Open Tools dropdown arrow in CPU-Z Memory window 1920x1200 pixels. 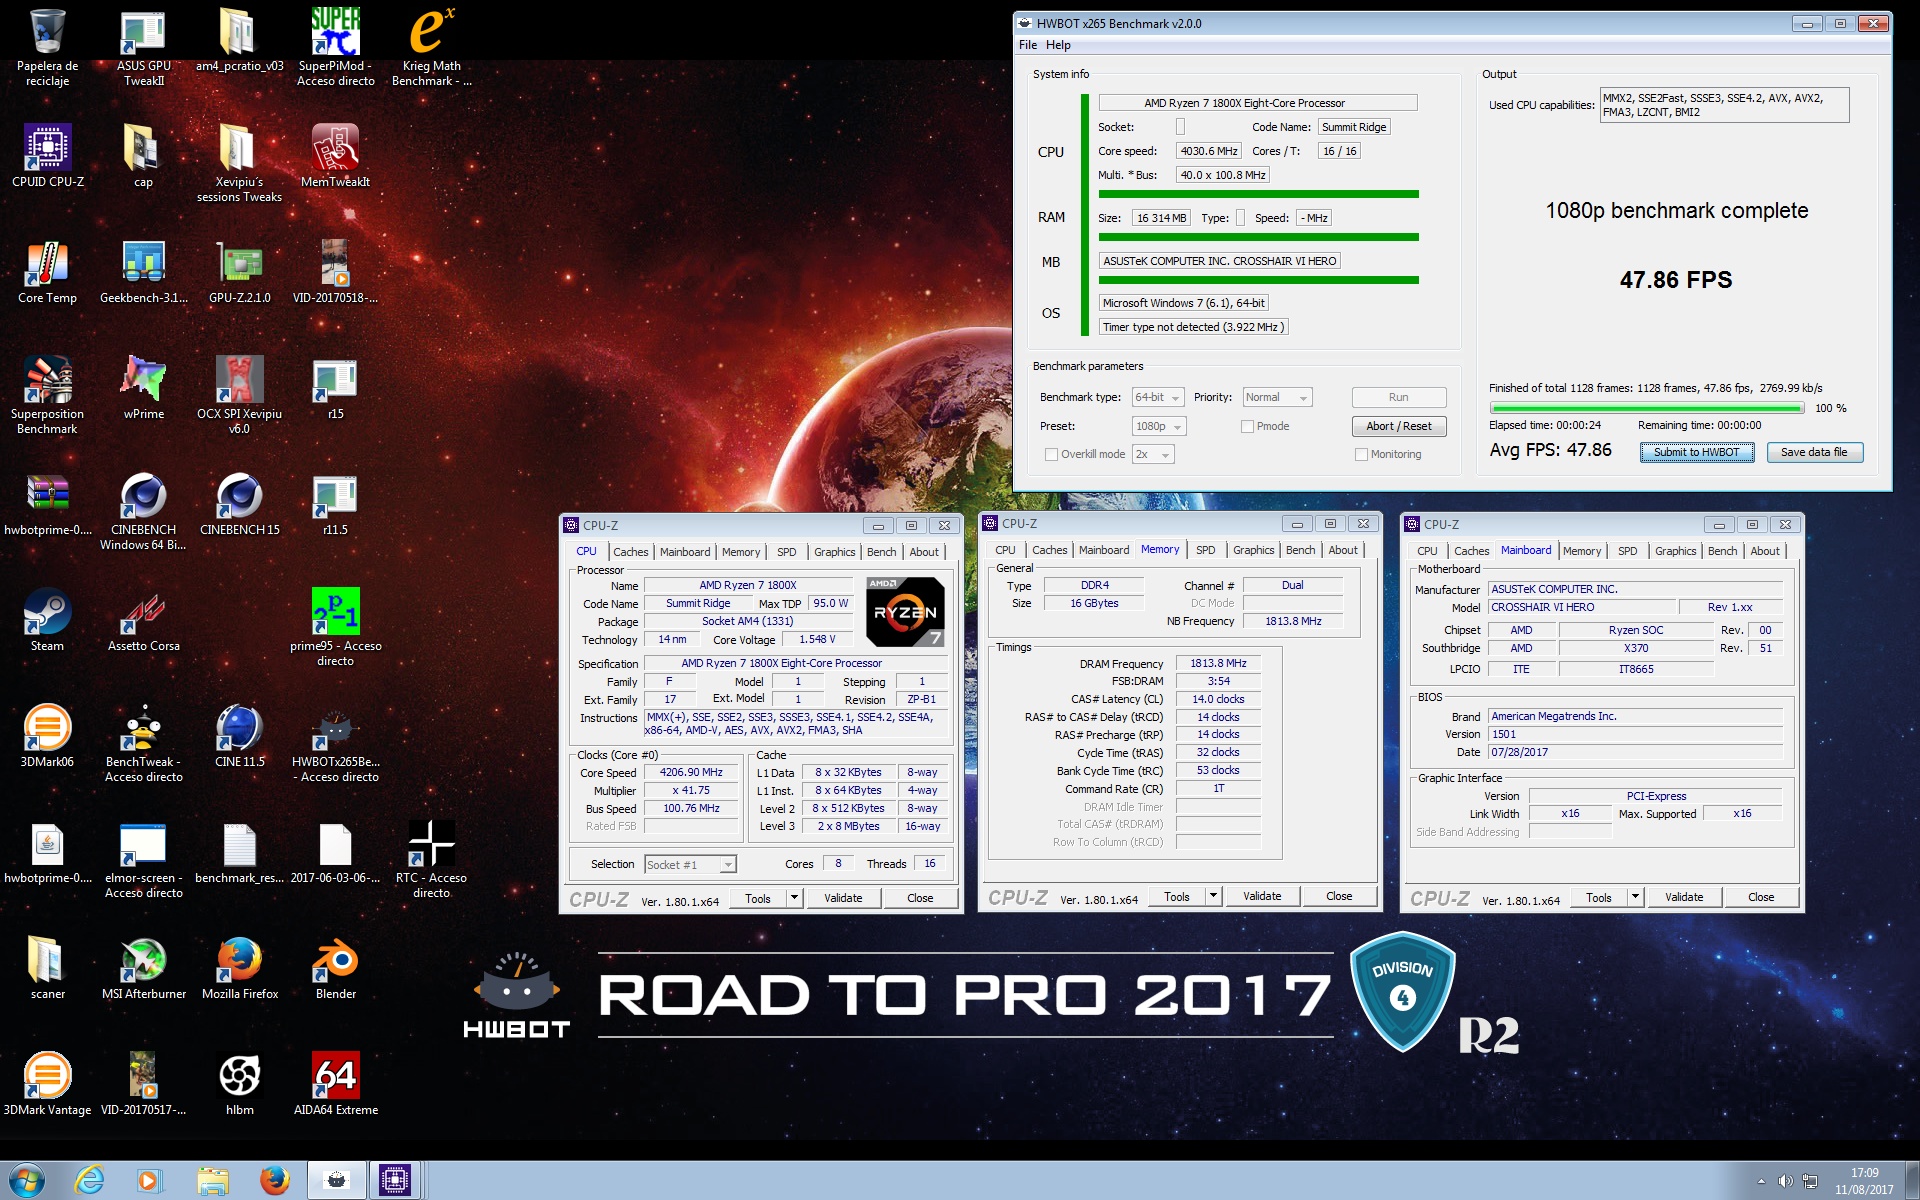pyautogui.click(x=1214, y=896)
